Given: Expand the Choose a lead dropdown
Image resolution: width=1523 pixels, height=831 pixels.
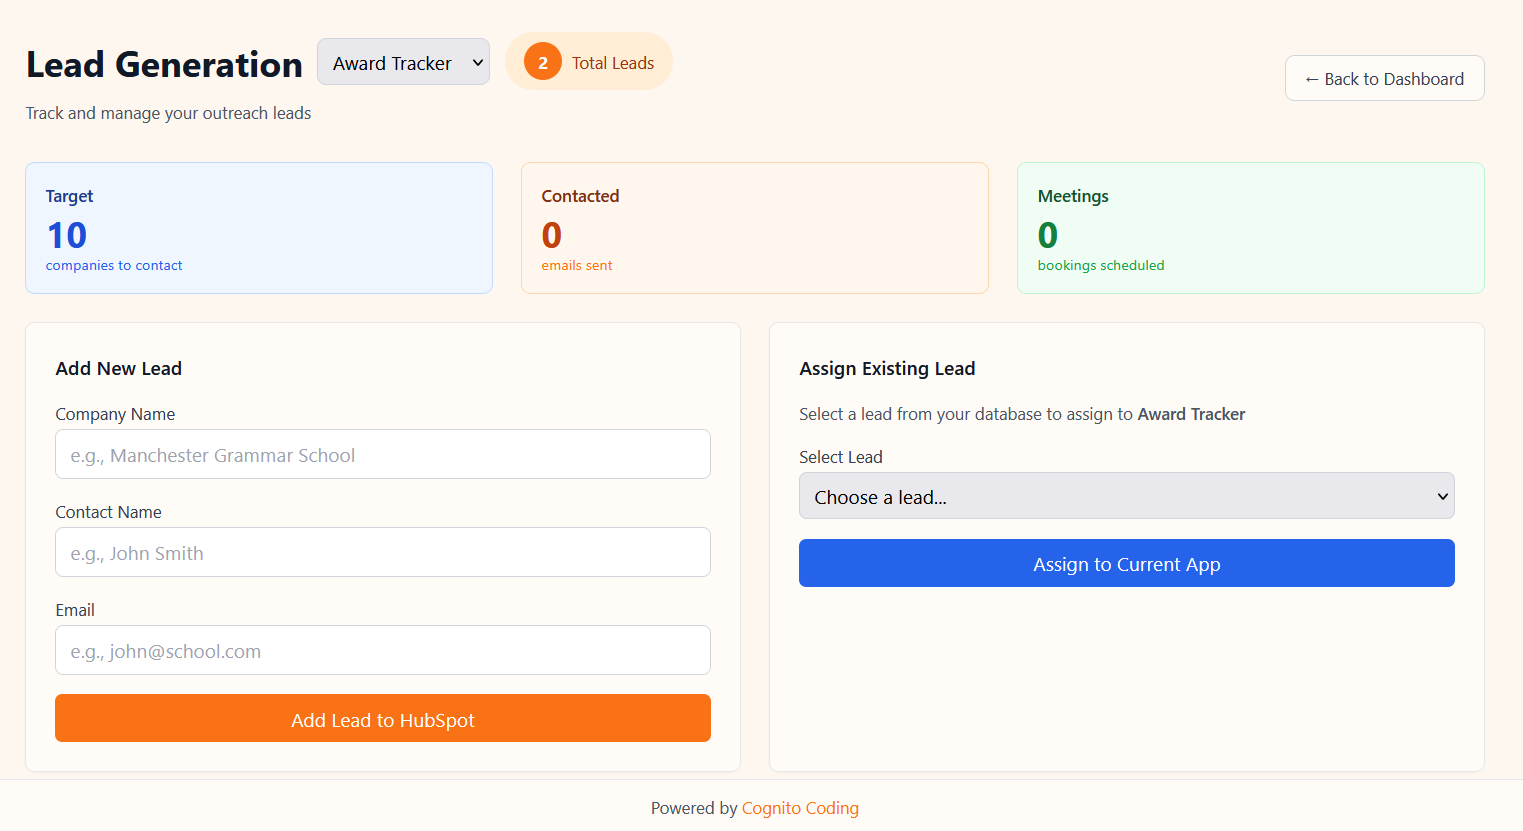Looking at the screenshot, I should click(1126, 497).
